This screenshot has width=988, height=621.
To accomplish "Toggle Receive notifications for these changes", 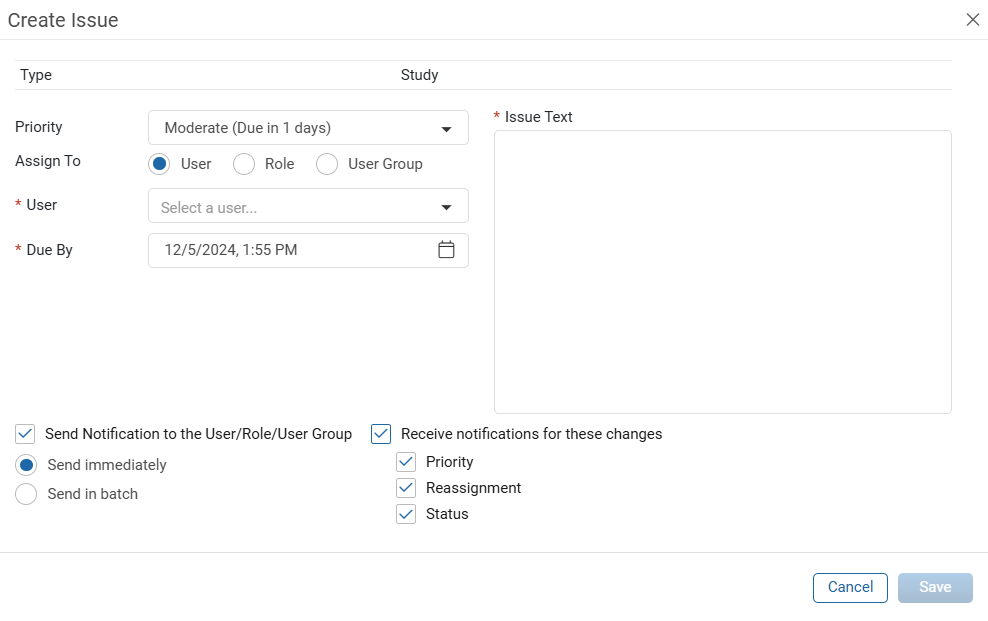I will [381, 434].
